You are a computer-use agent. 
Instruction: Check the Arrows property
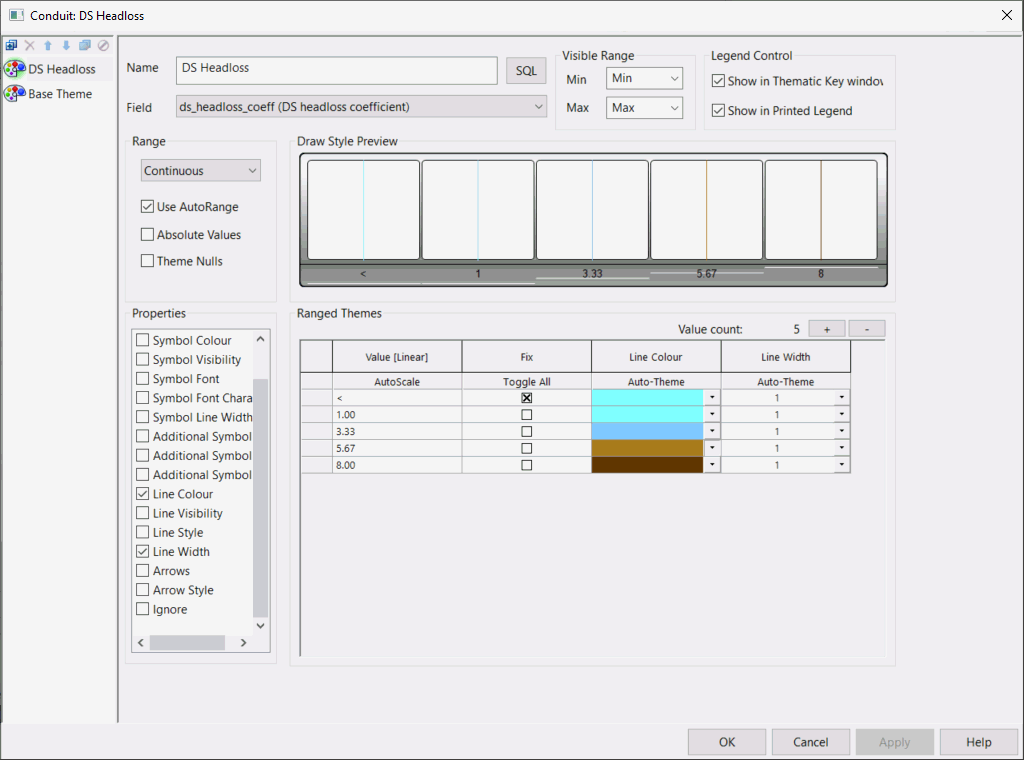click(142, 571)
